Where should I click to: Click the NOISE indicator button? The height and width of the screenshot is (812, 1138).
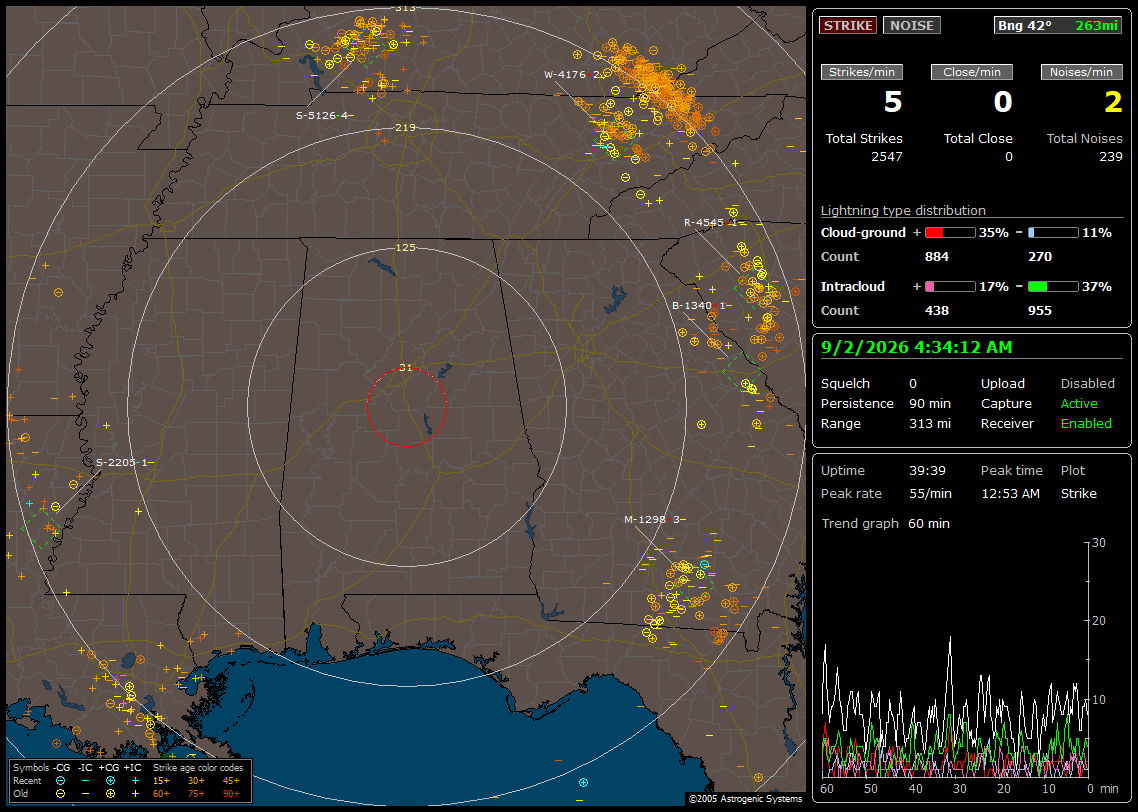point(912,25)
